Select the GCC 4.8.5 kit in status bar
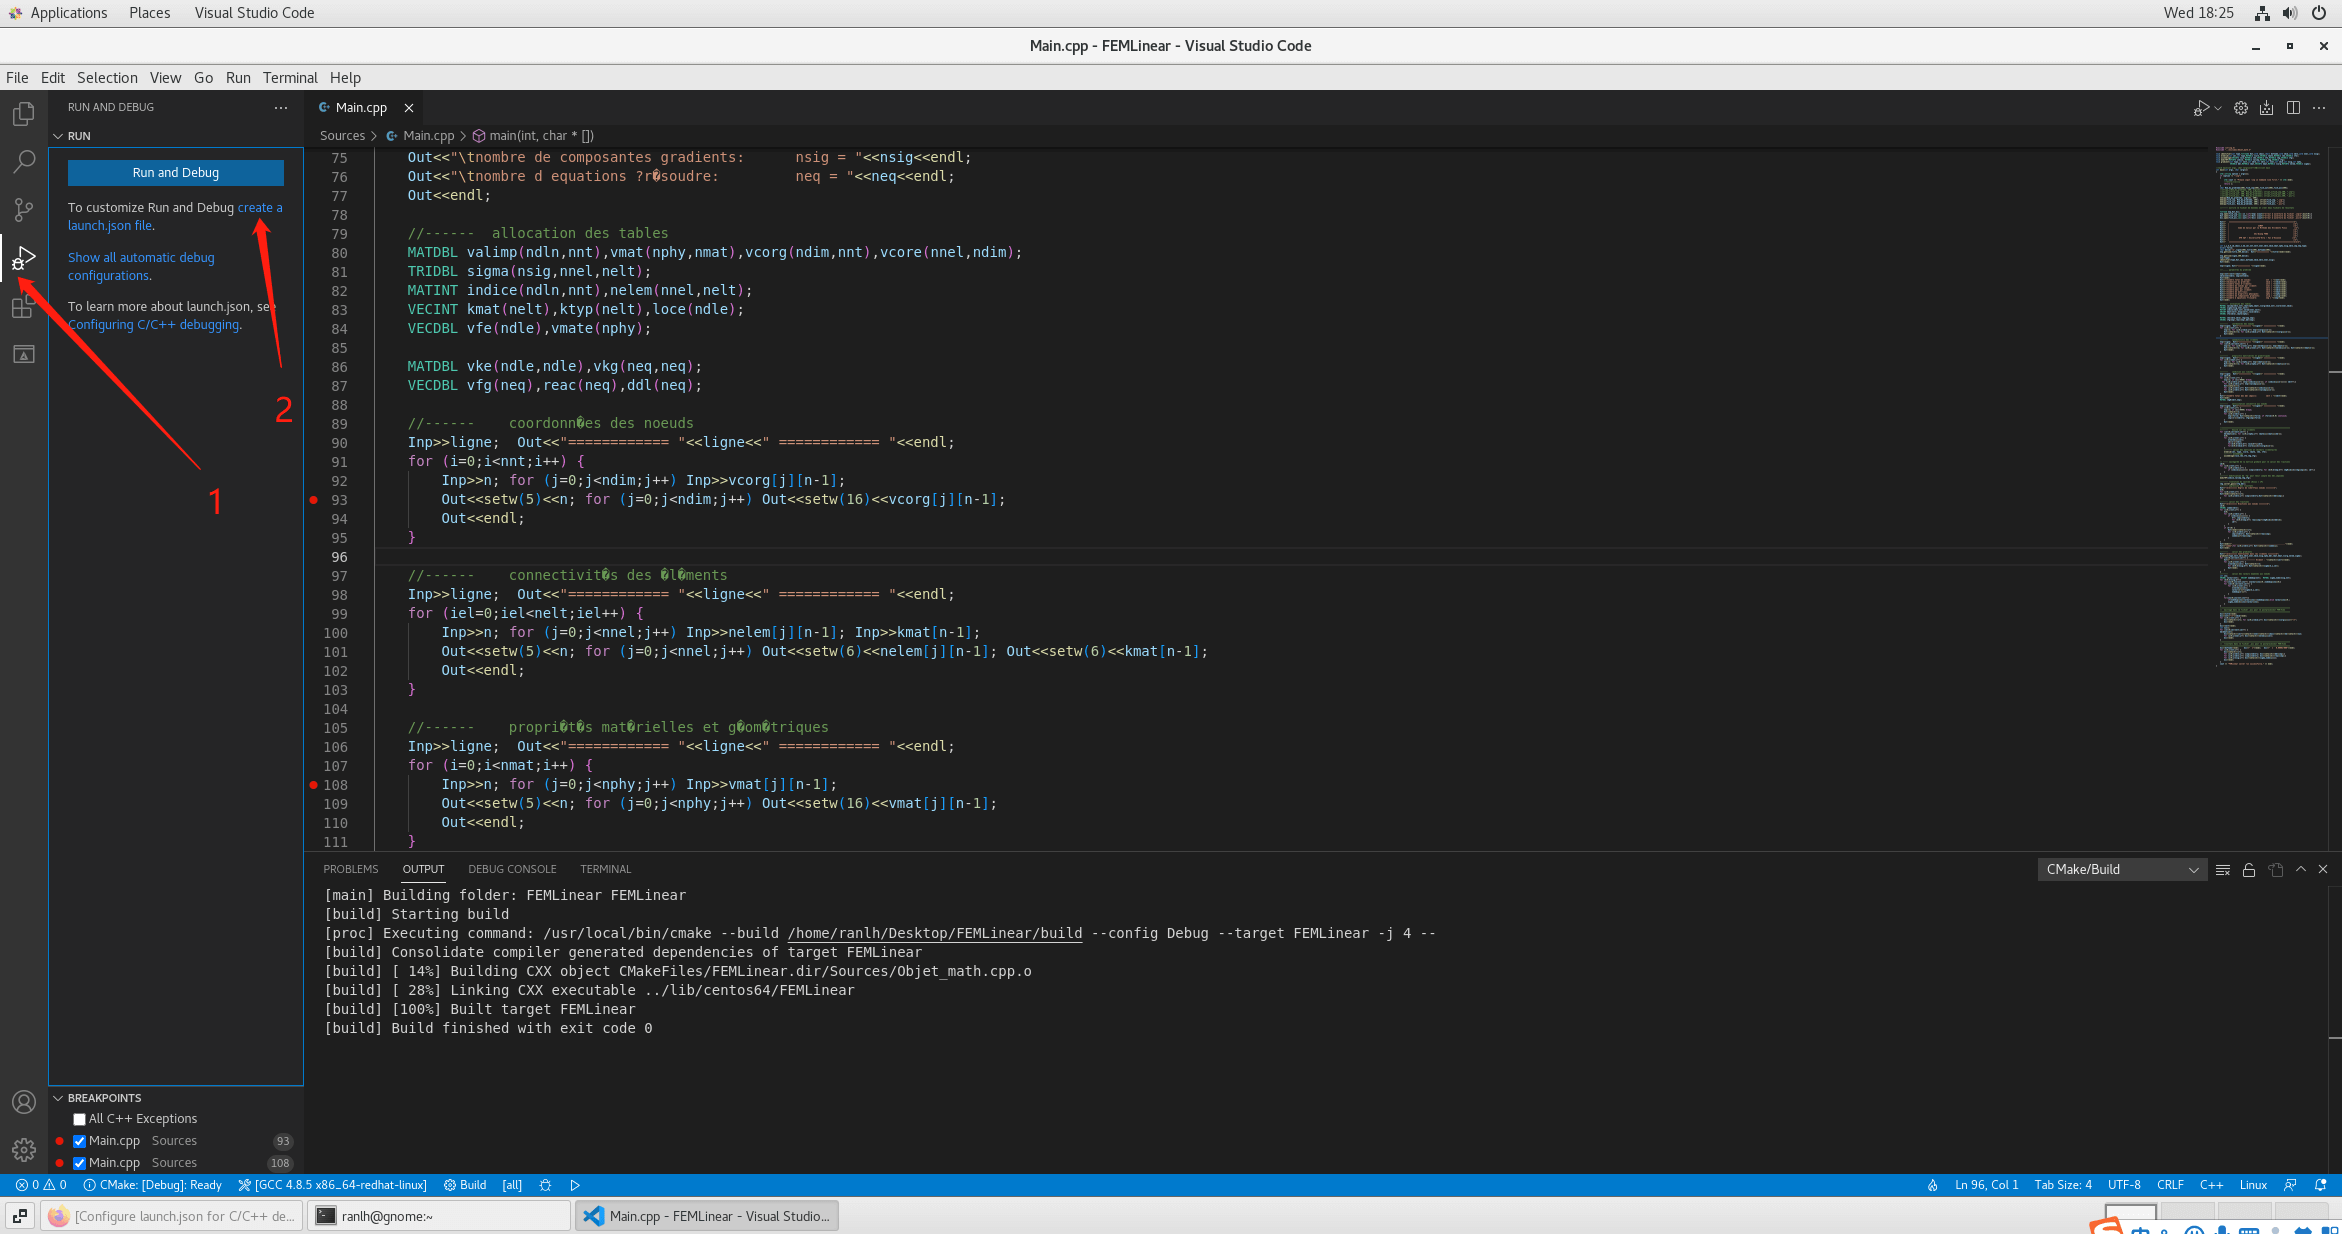Image resolution: width=2342 pixels, height=1234 pixels. coord(332,1185)
